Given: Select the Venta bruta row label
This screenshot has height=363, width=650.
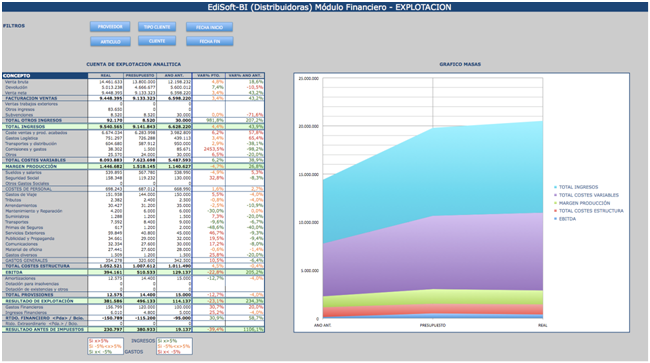Looking at the screenshot, I should click(17, 82).
